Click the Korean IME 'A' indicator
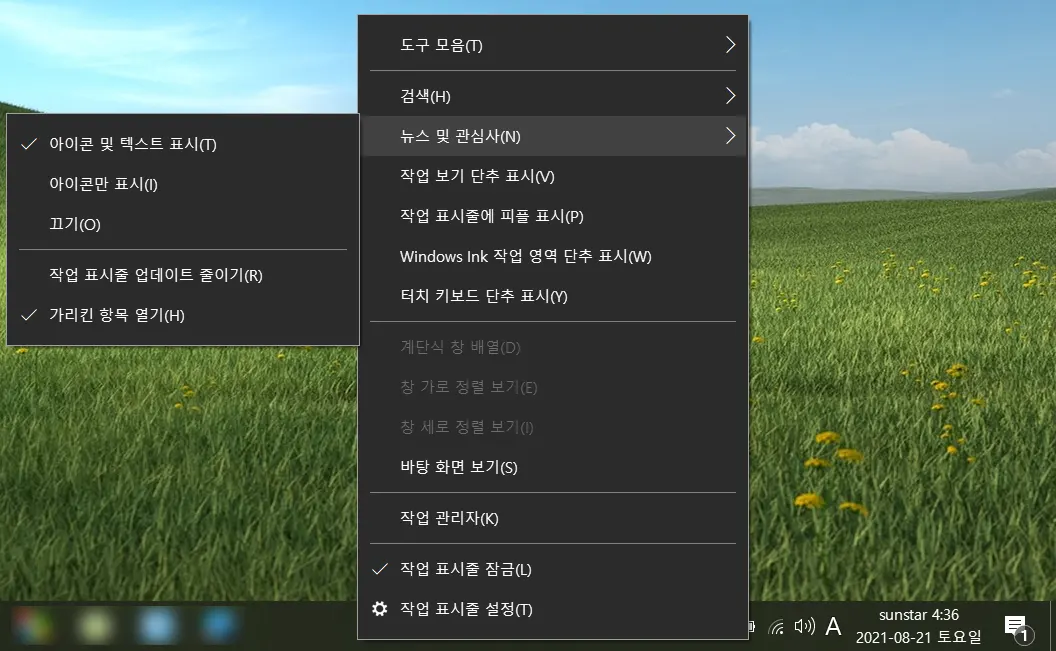 pos(832,627)
